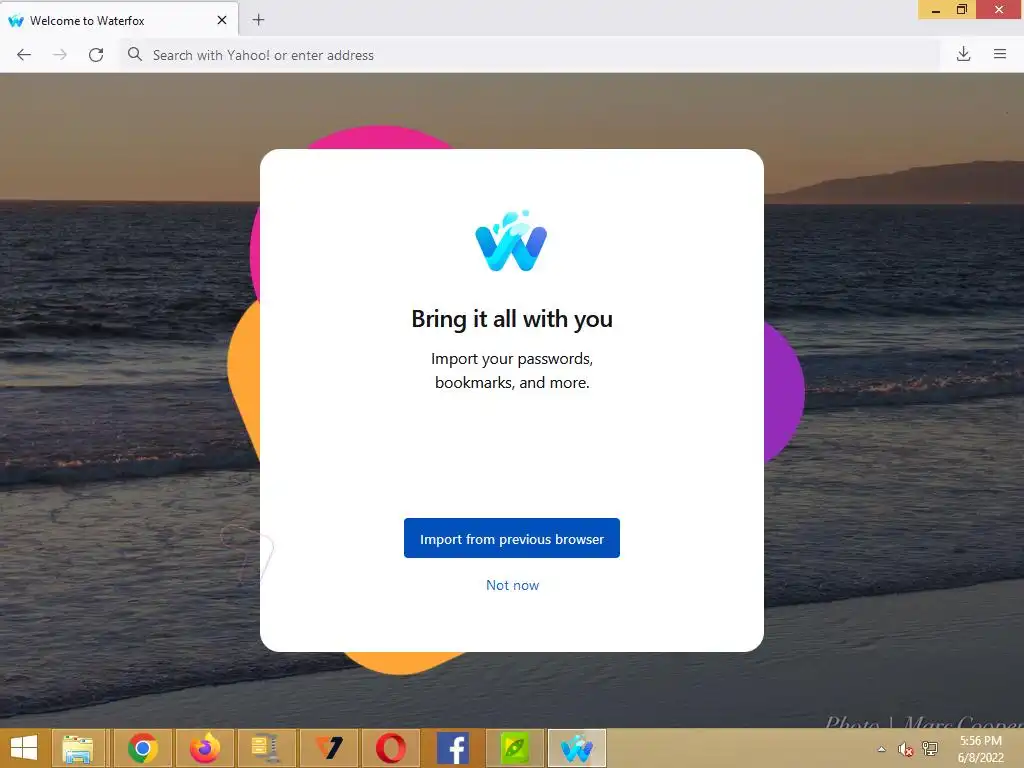The width and height of the screenshot is (1024, 768).
Task: Reload the current page
Action: [x=96, y=55]
